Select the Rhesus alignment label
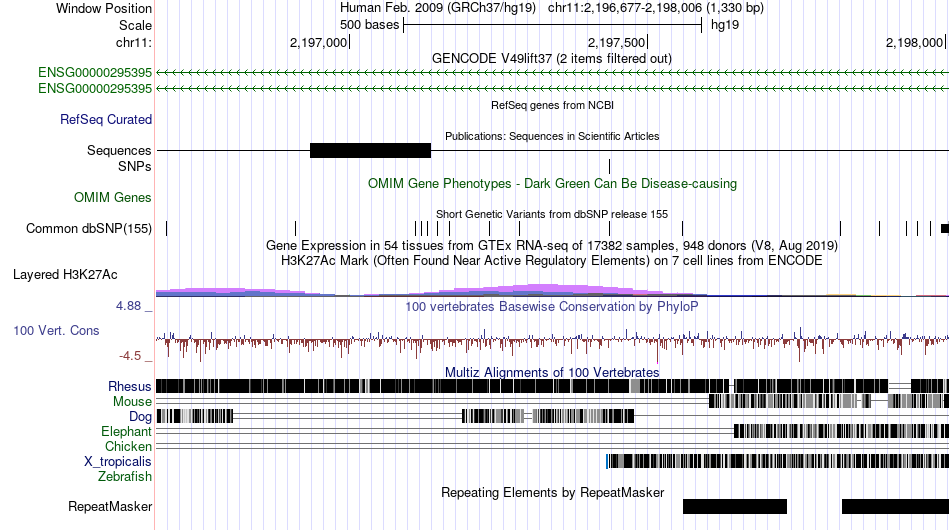The image size is (950, 530). (x=129, y=386)
